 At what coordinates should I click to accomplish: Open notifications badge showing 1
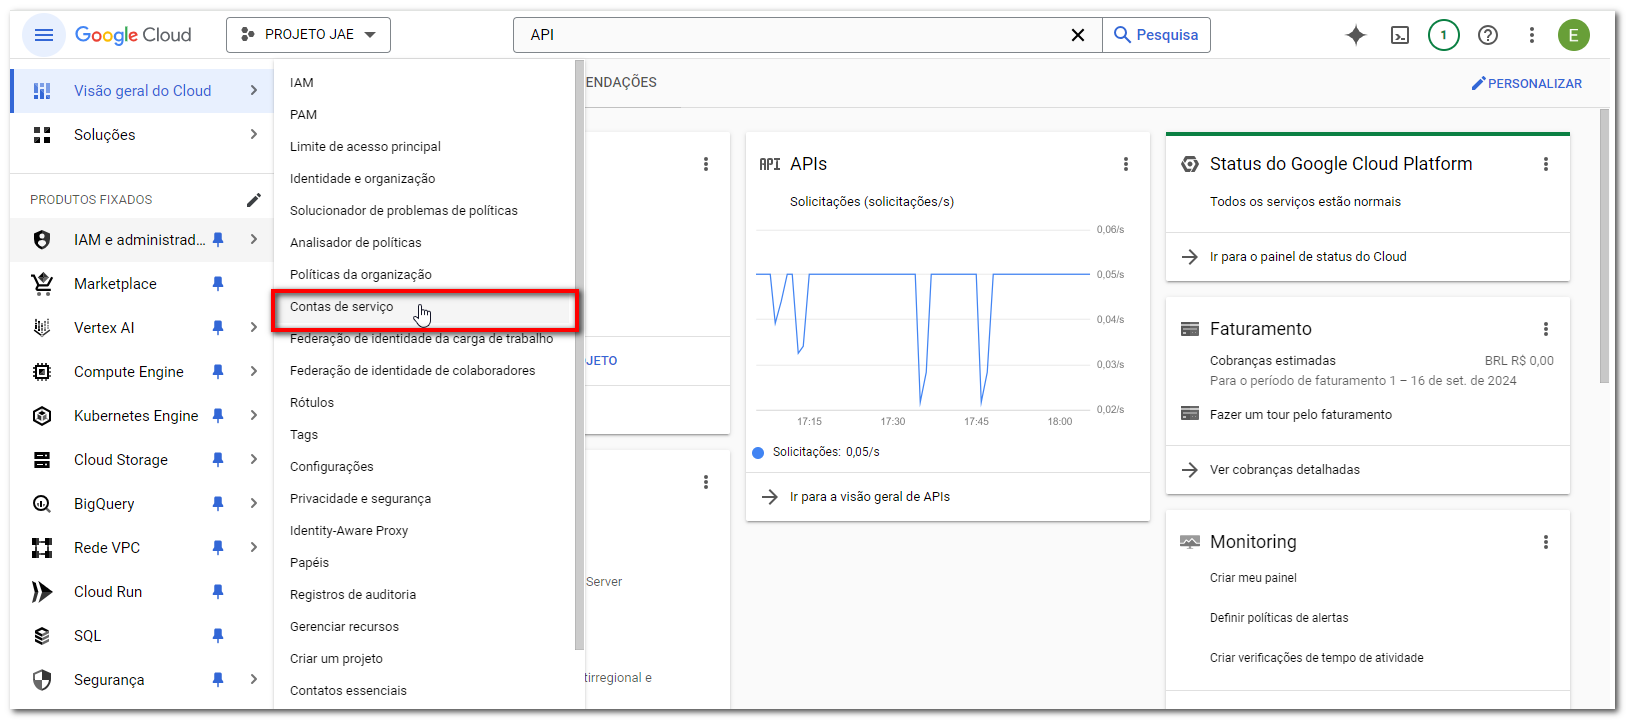click(x=1443, y=35)
